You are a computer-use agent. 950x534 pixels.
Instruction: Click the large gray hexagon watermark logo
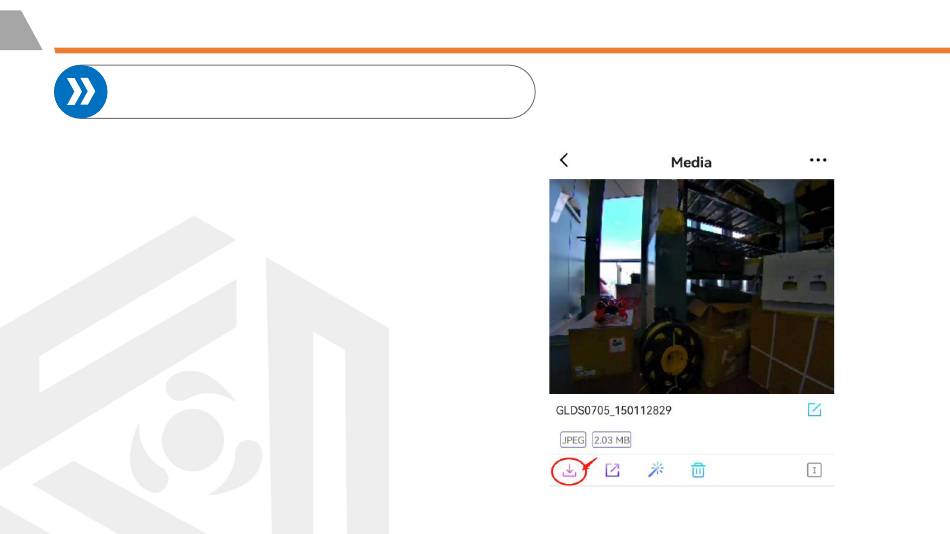pyautogui.click(x=194, y=376)
